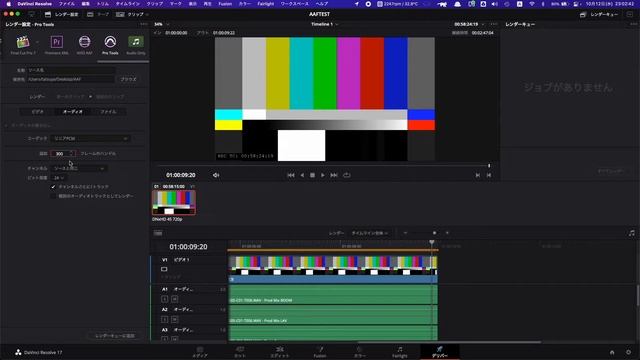This screenshot has width=640, height=360.
Task: Click the home icon at bottom right
Action: (612, 352)
